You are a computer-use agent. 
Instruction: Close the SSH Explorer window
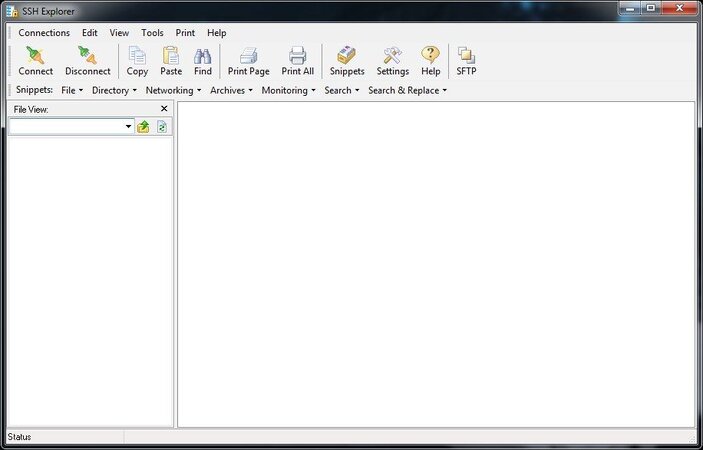(679, 8)
